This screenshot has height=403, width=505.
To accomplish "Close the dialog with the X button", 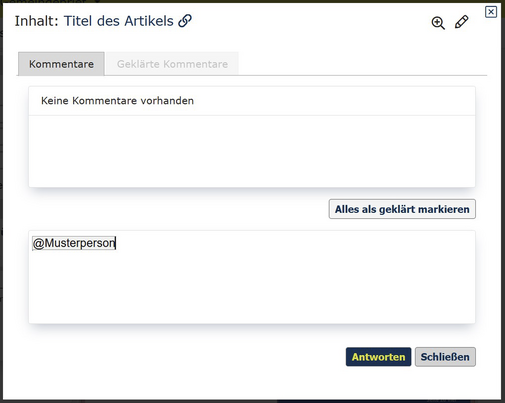I will click(x=491, y=12).
